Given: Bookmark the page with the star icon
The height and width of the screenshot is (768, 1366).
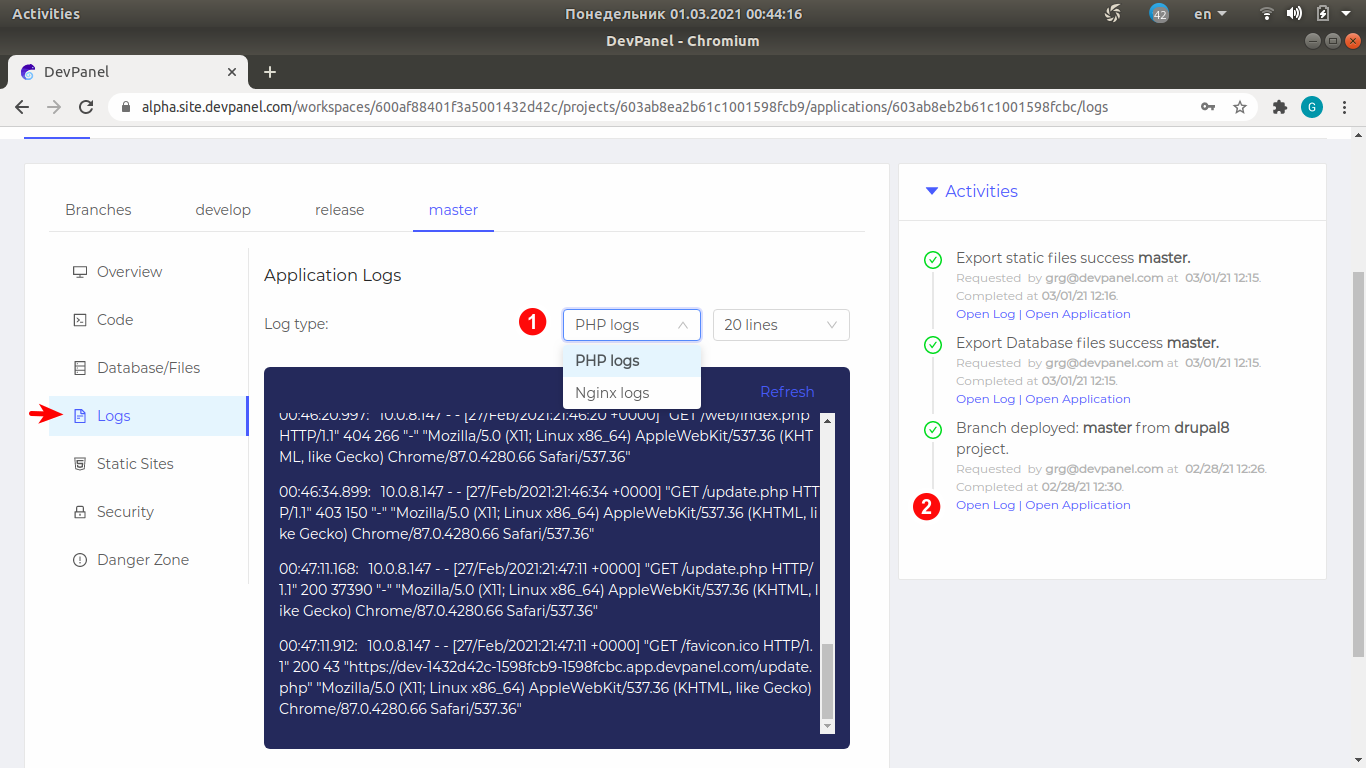Looking at the screenshot, I should (1240, 106).
